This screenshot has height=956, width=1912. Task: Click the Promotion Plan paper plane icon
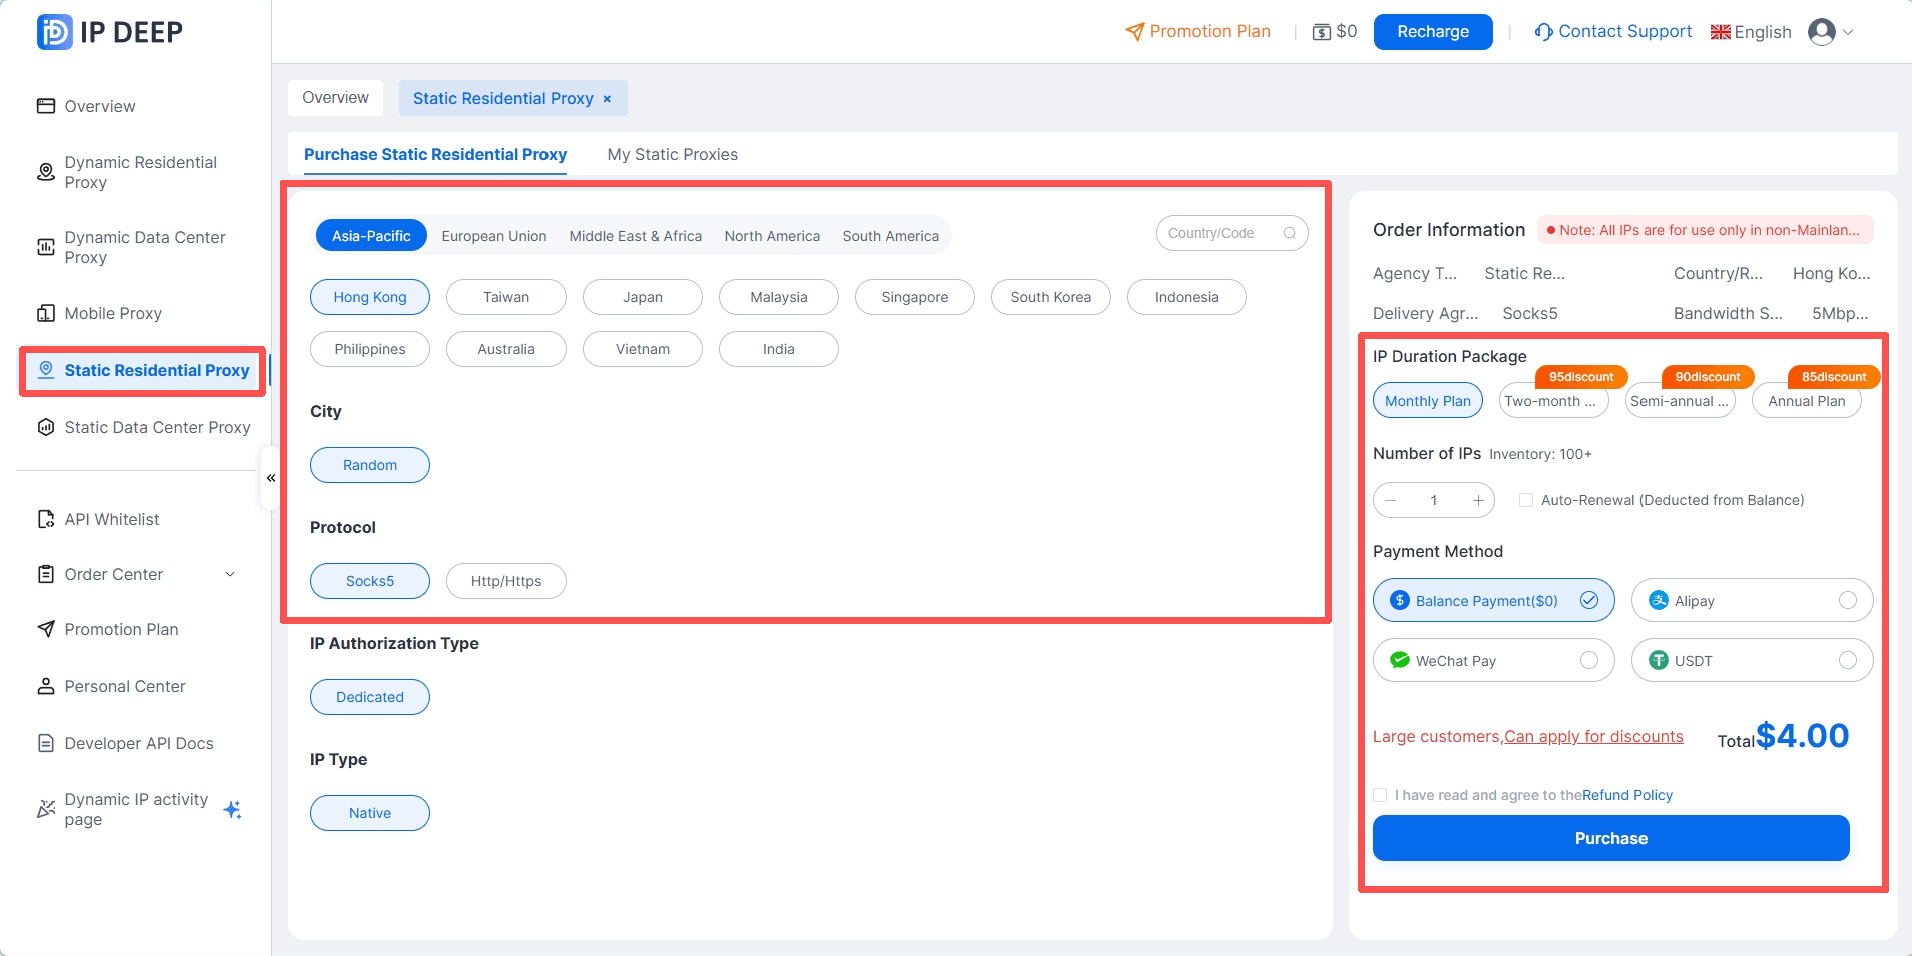tap(1133, 31)
